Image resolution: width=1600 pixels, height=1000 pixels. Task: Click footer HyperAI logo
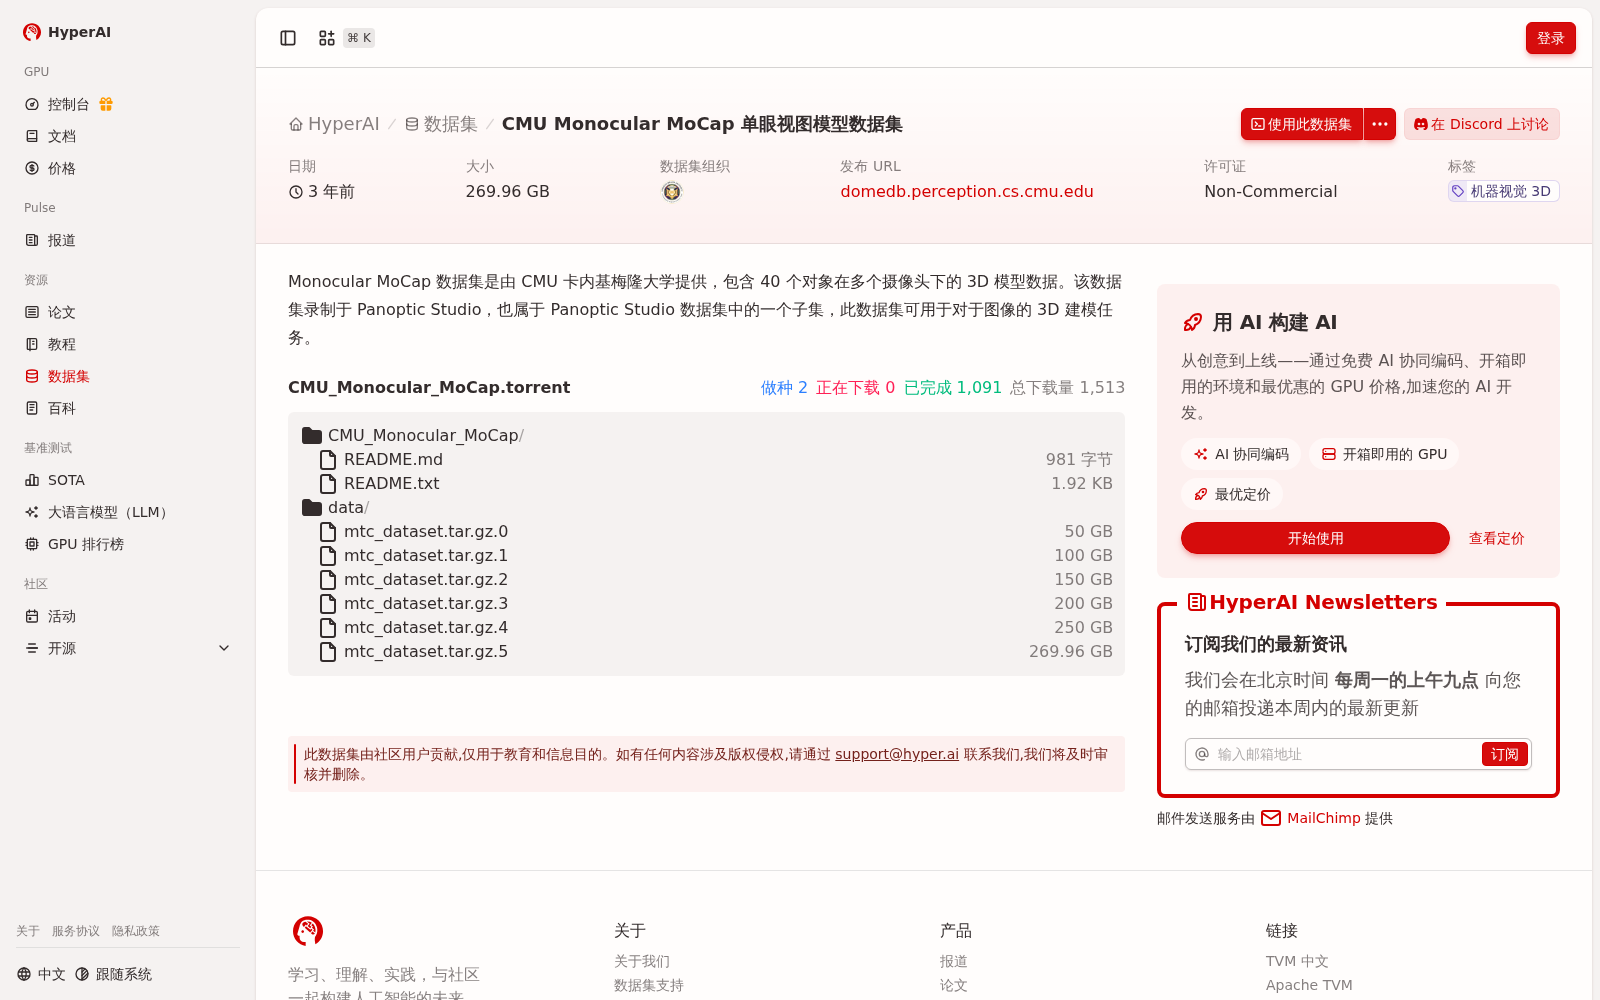click(x=308, y=931)
